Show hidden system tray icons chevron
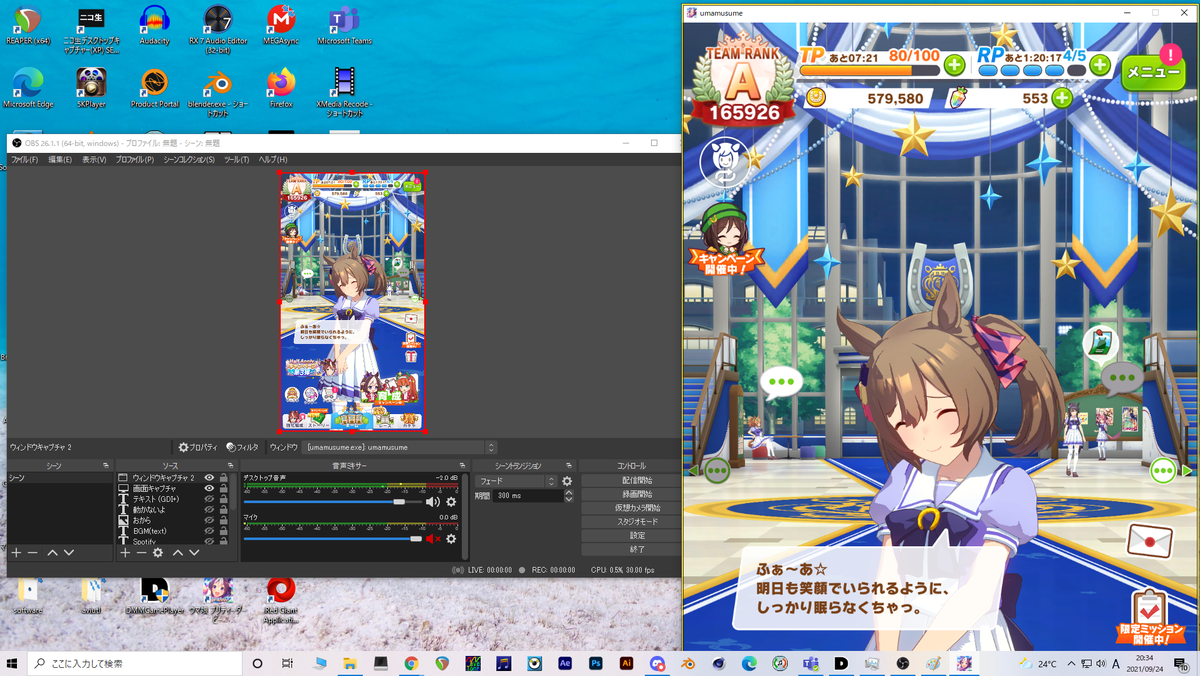 [1071, 663]
